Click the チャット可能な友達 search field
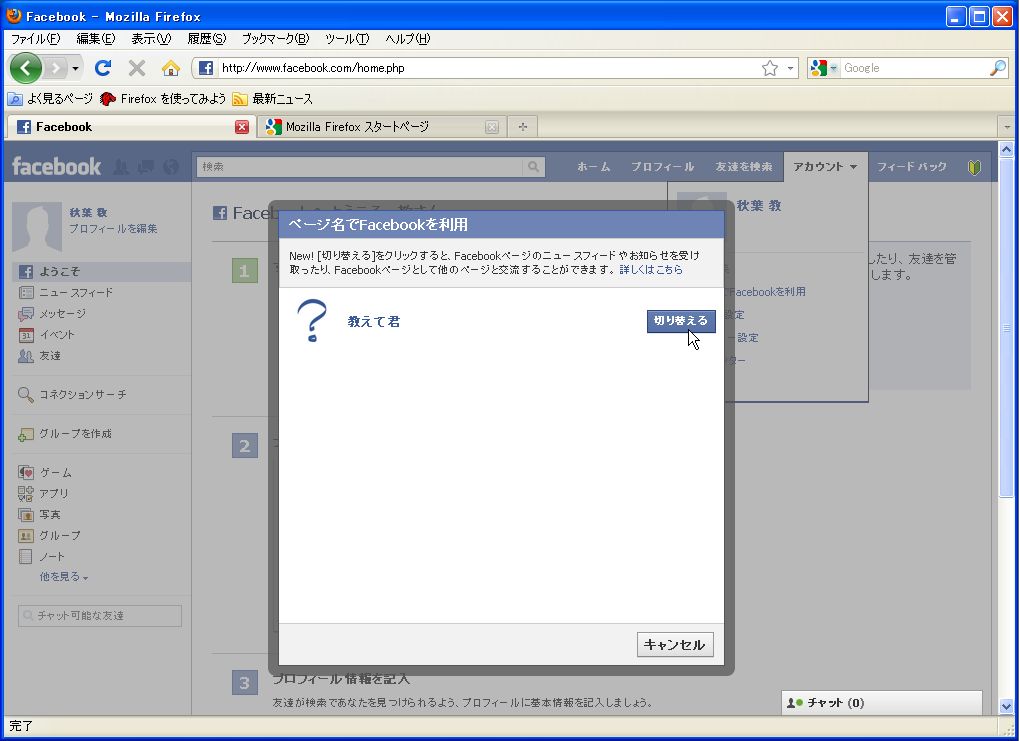Screen dimensions: 1019x741 tap(100, 616)
